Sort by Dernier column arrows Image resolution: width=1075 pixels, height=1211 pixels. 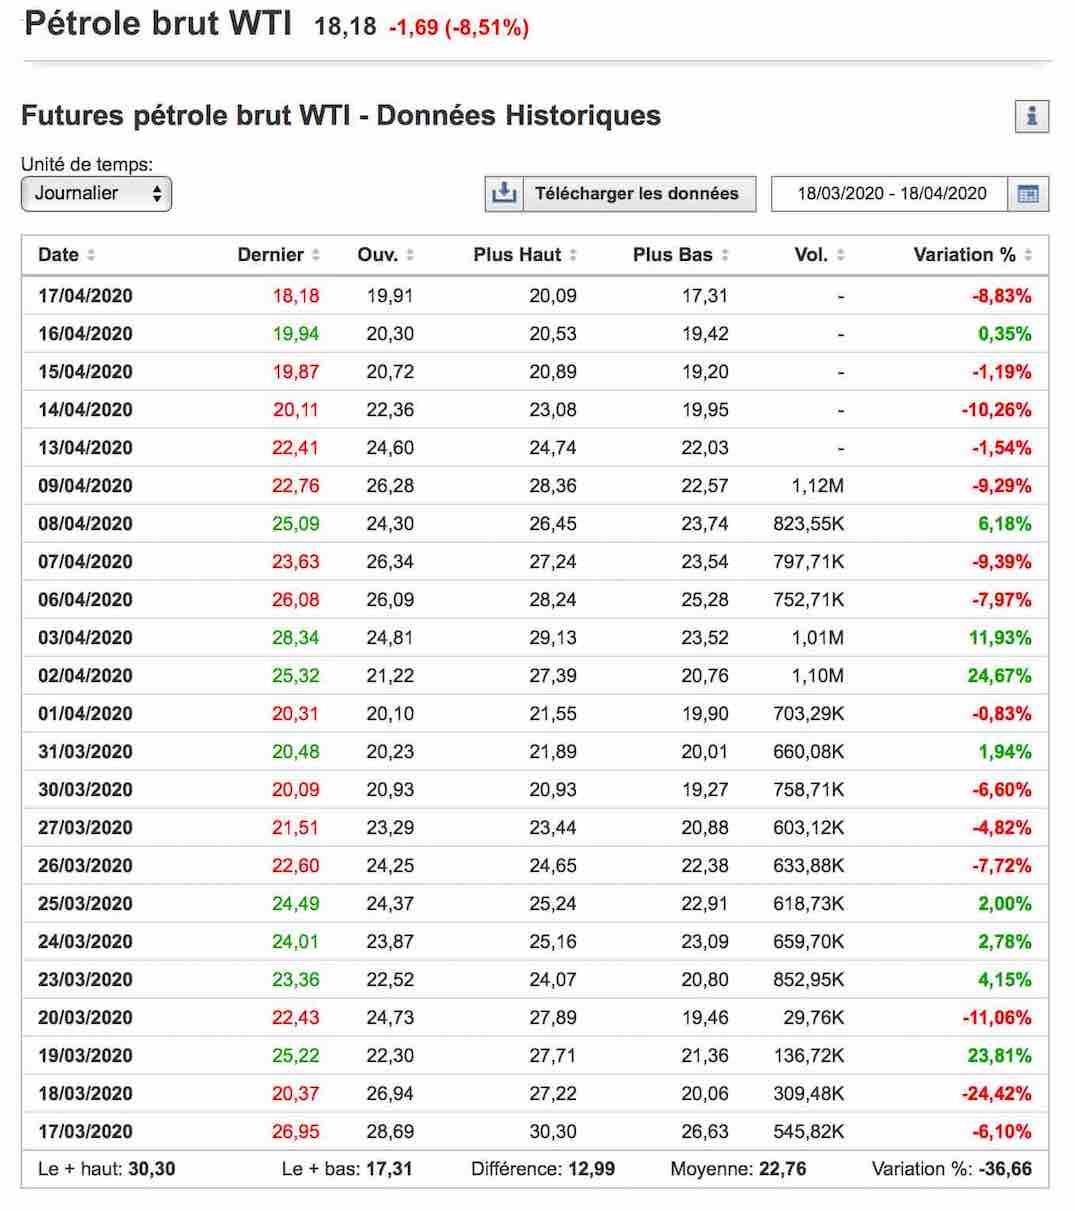(316, 255)
